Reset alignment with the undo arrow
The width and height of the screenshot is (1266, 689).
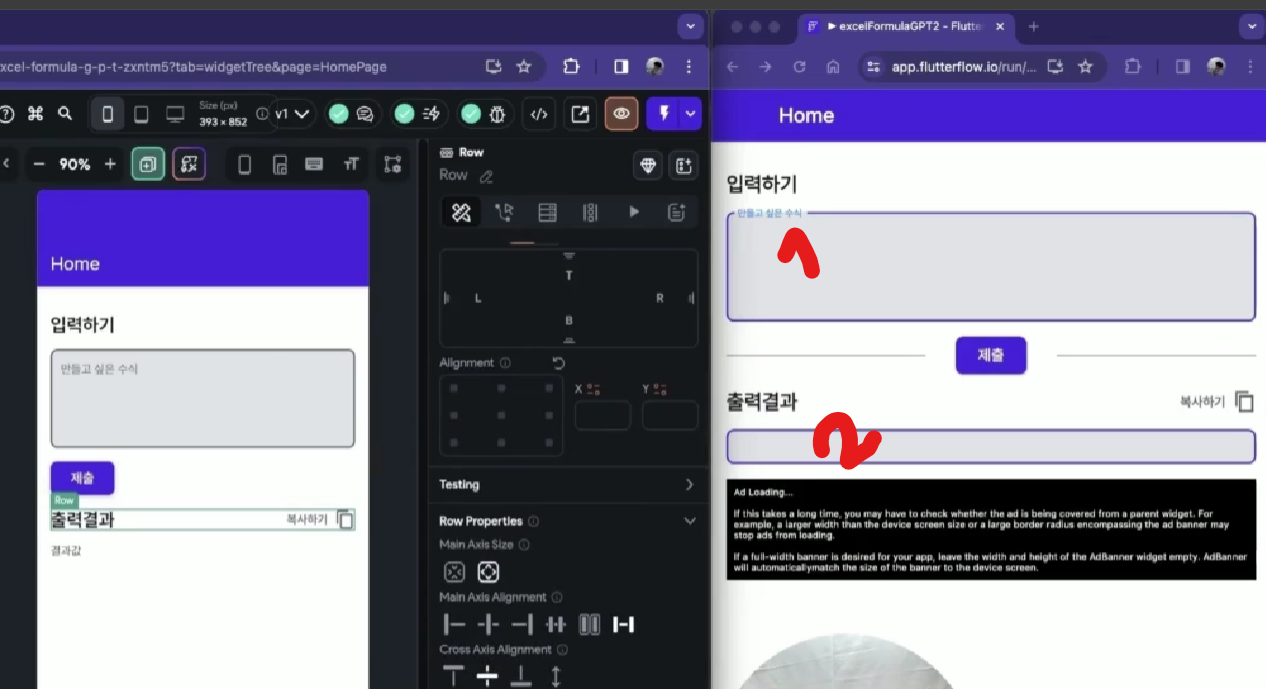coord(559,363)
